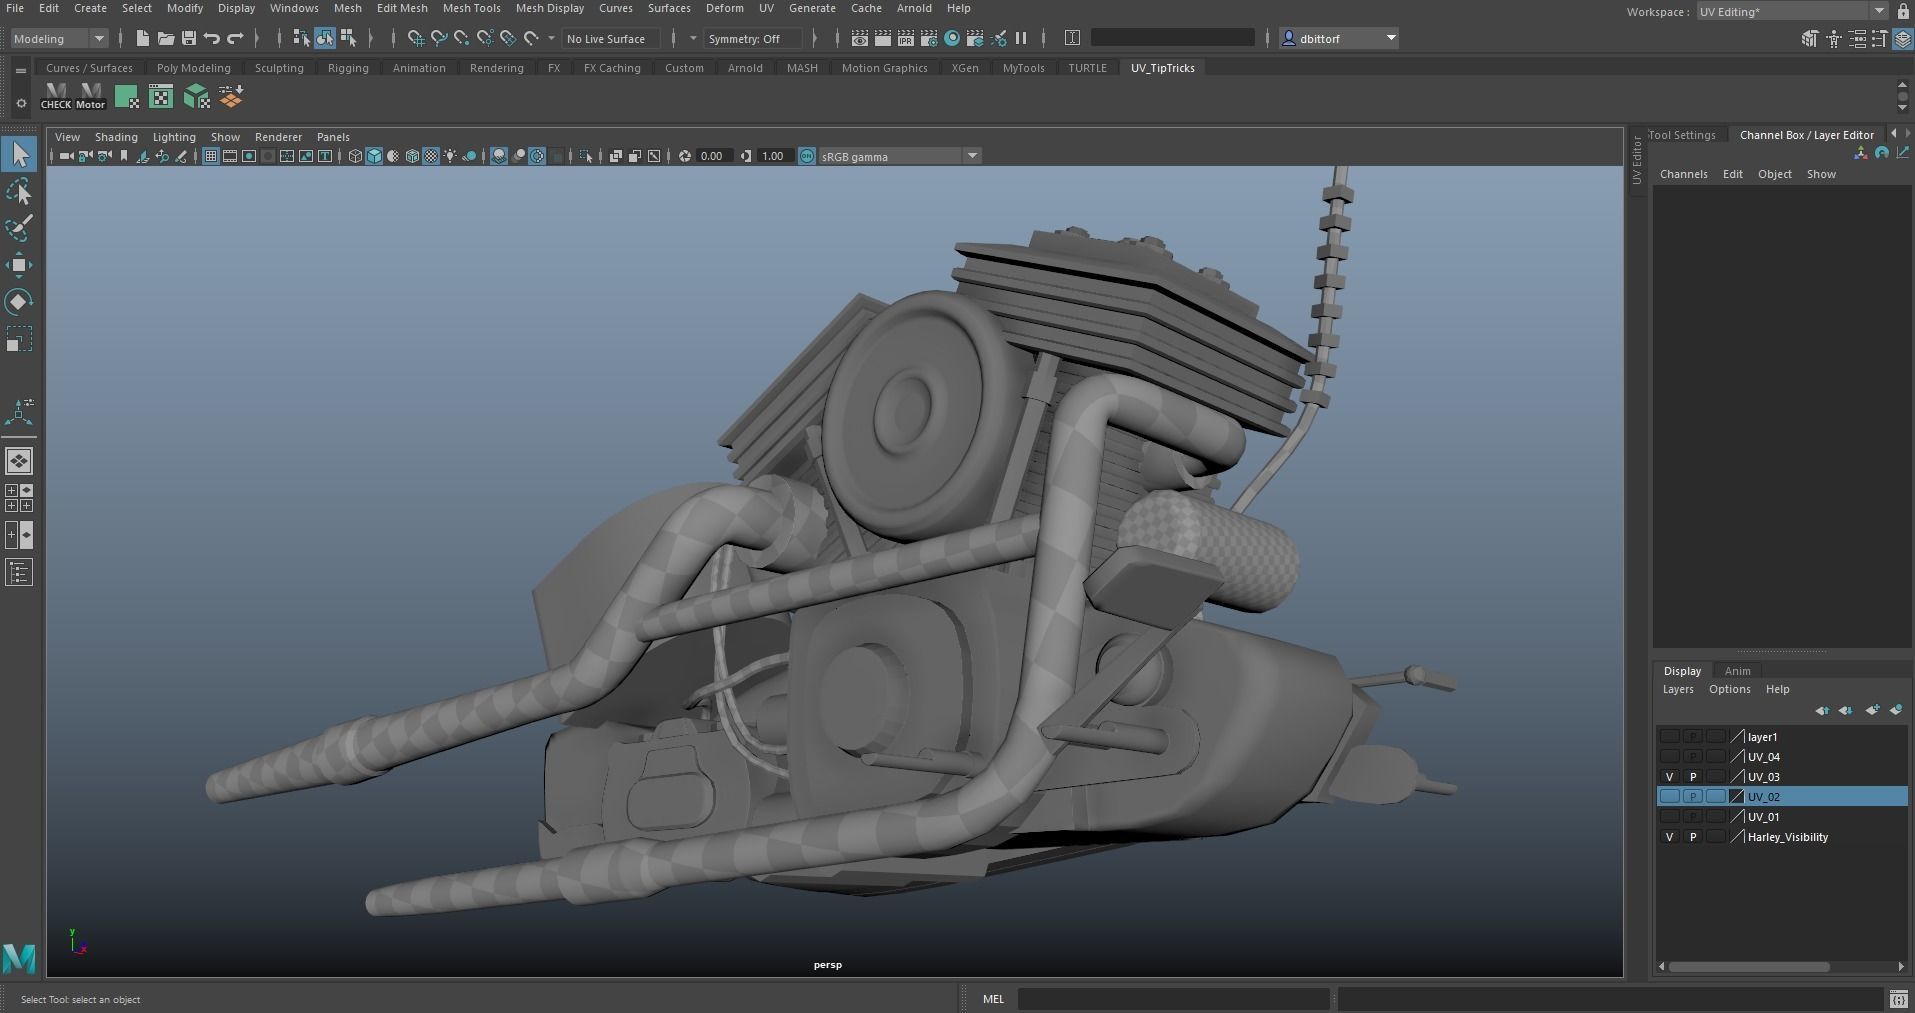1915x1013 pixels.
Task: Open the snap options dropdown arrow
Action: coord(551,38)
